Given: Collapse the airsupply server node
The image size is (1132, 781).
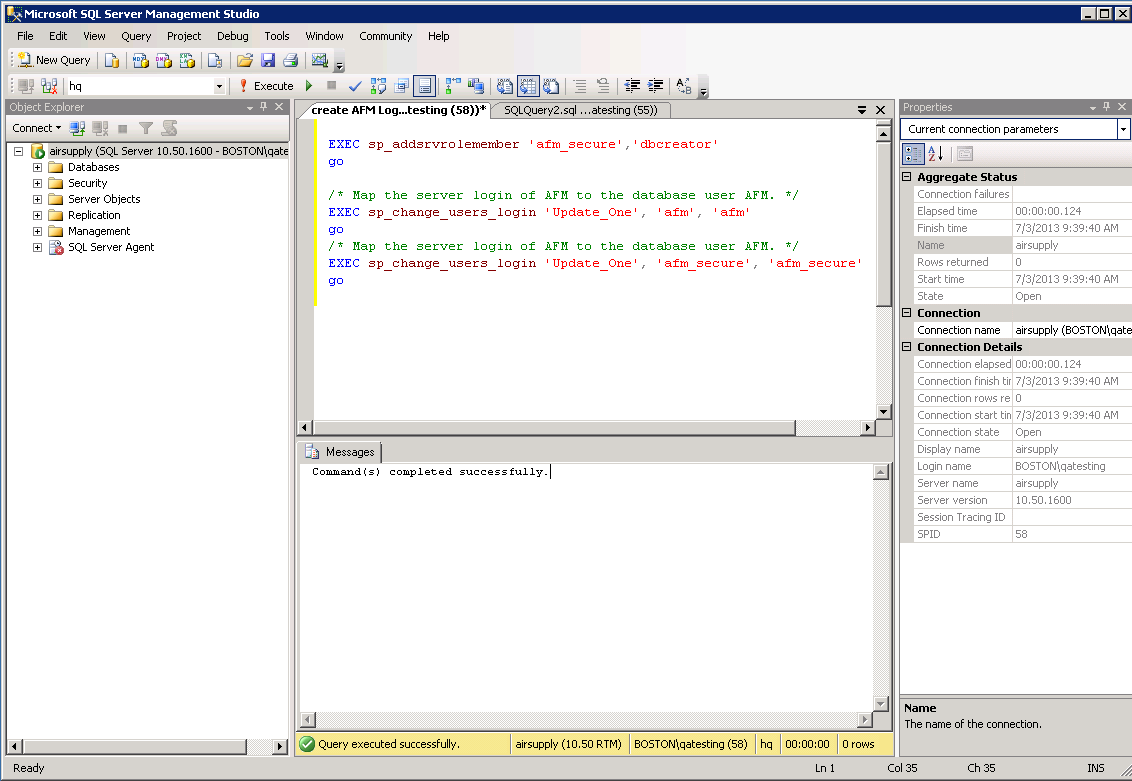Looking at the screenshot, I should tap(19, 152).
